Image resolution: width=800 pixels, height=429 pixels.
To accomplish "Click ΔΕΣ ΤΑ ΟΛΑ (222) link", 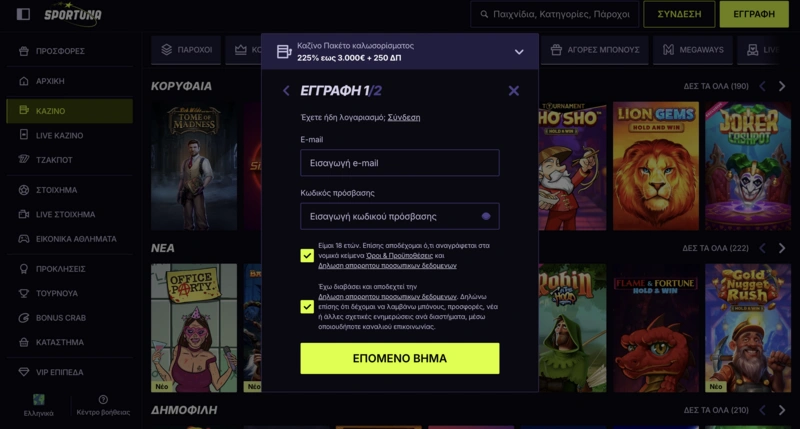I will pos(715,248).
